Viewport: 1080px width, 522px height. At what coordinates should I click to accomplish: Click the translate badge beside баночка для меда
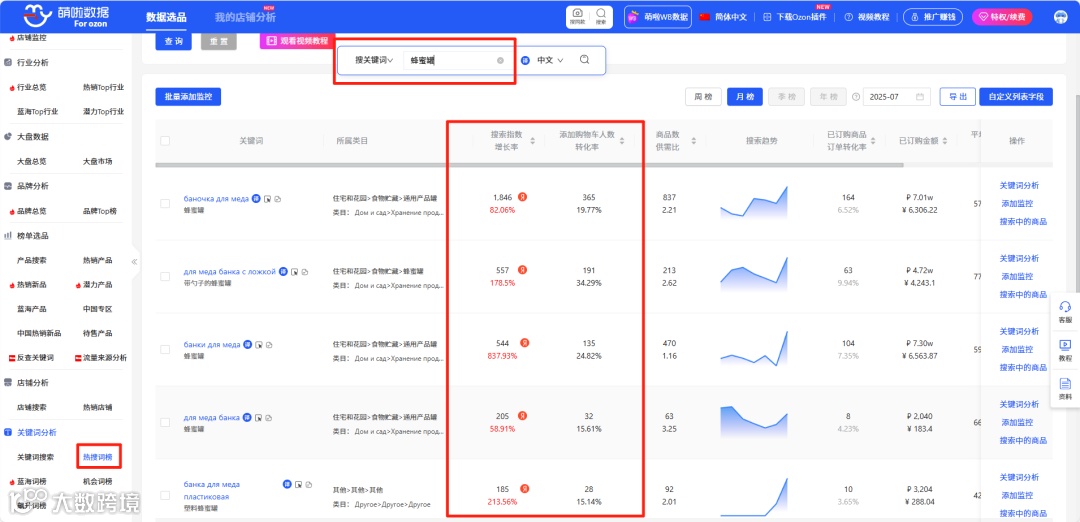pyautogui.click(x=256, y=198)
